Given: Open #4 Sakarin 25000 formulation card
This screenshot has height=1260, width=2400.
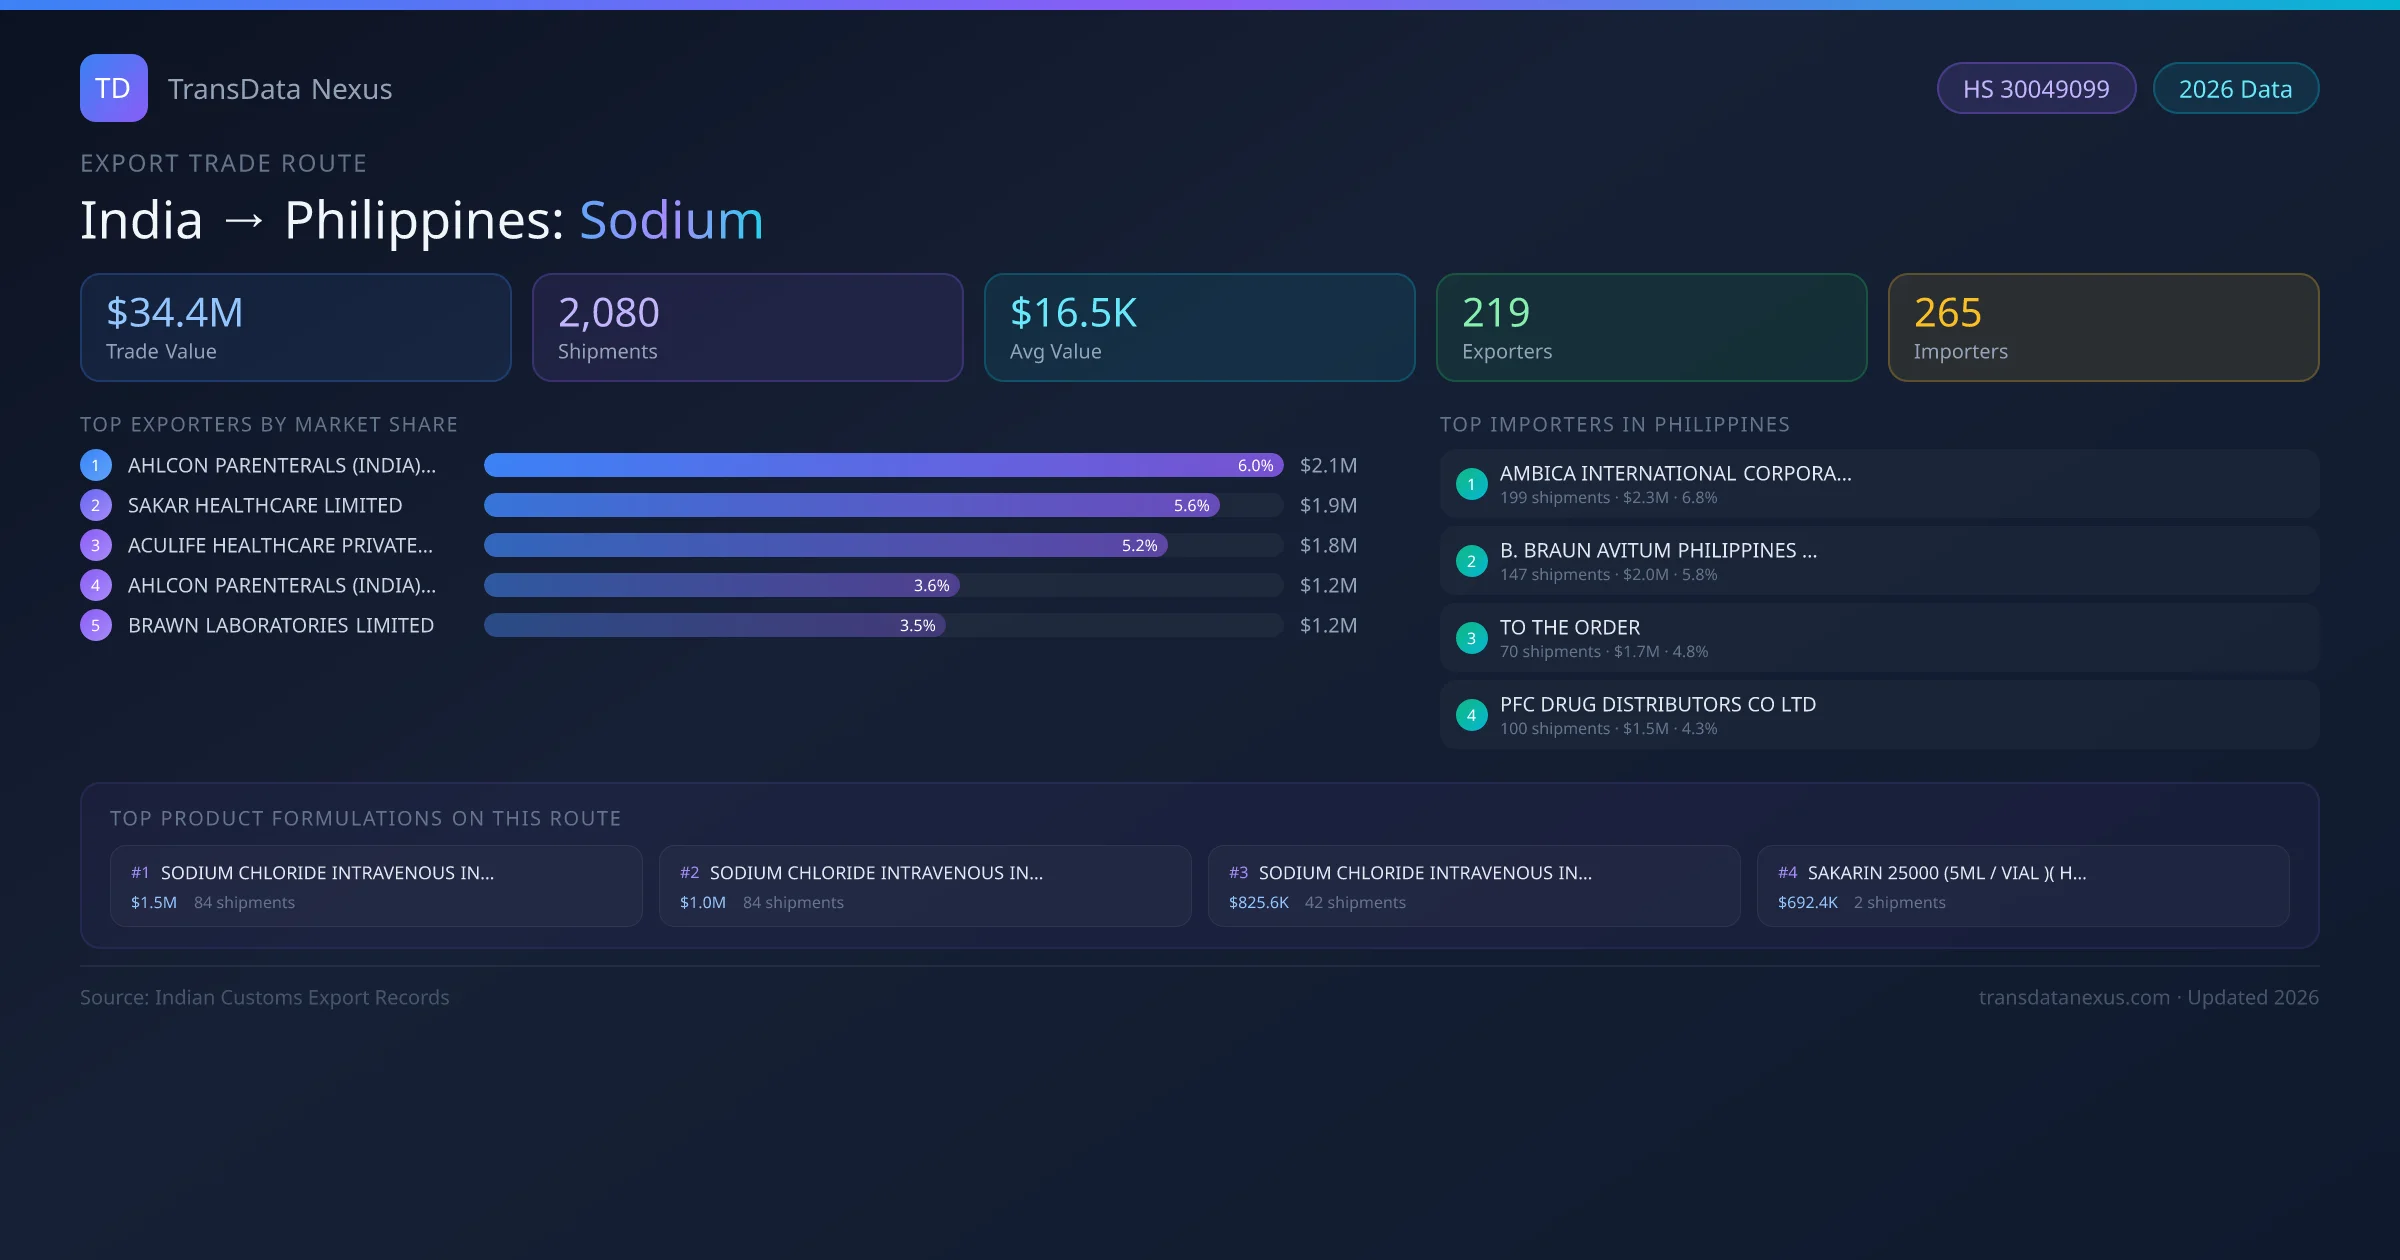Looking at the screenshot, I should tap(2022, 886).
